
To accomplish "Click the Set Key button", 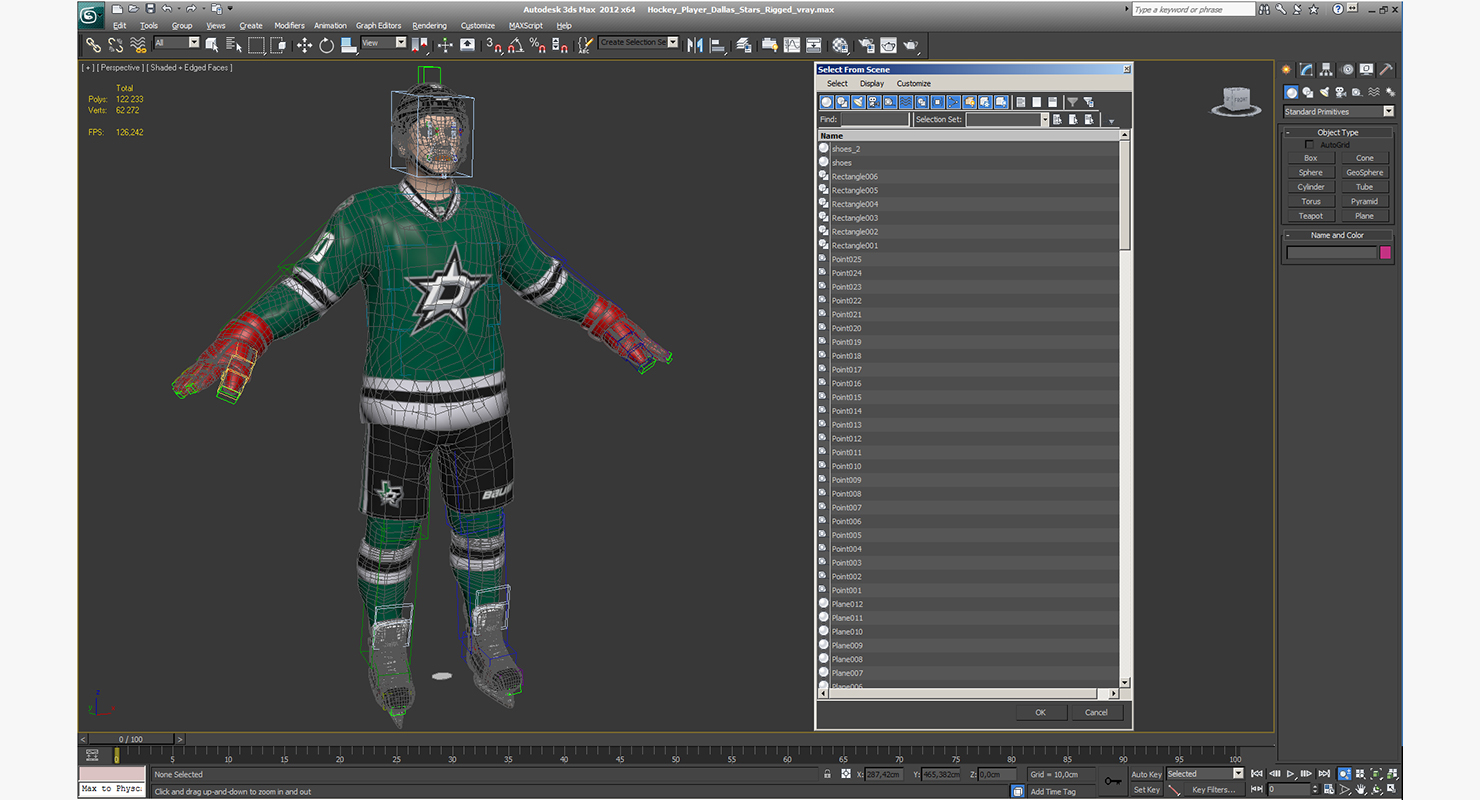I will [x=1147, y=790].
